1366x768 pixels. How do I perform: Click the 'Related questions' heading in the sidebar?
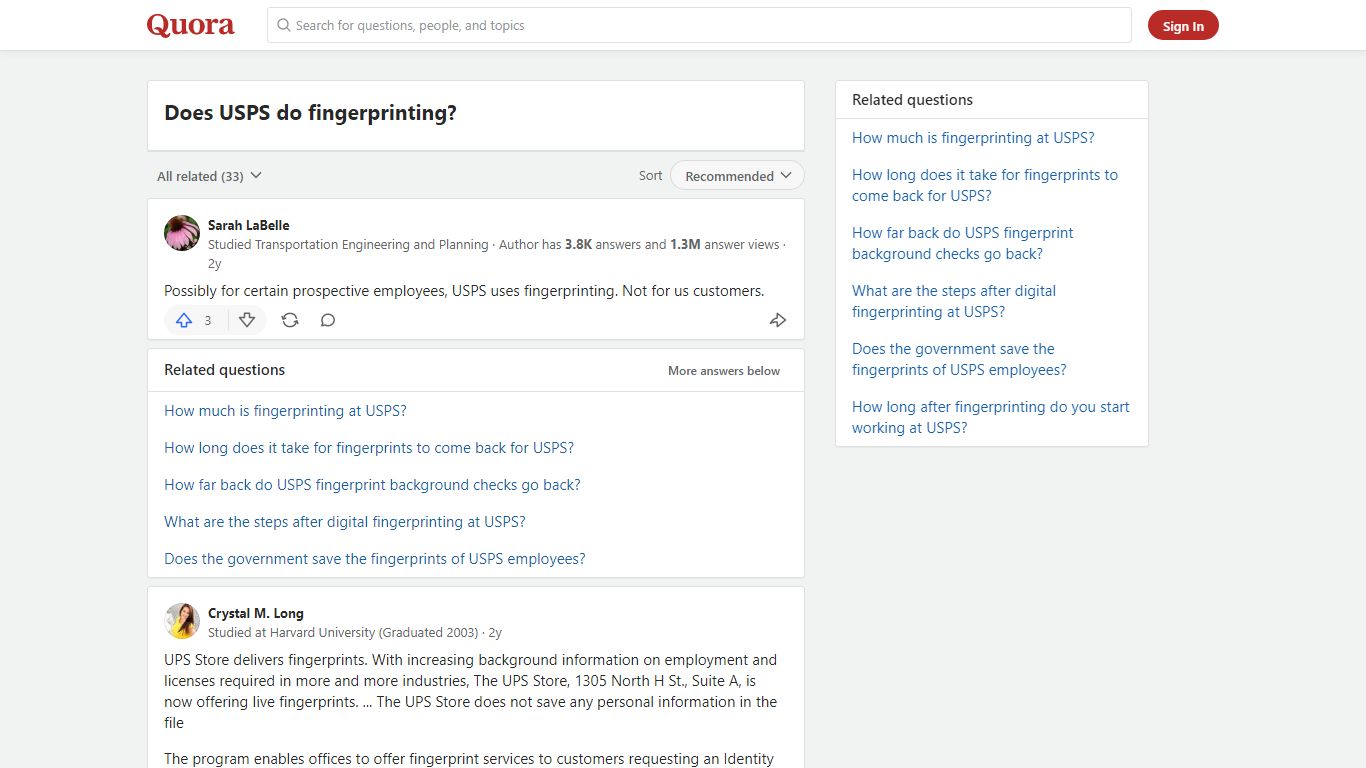point(912,100)
